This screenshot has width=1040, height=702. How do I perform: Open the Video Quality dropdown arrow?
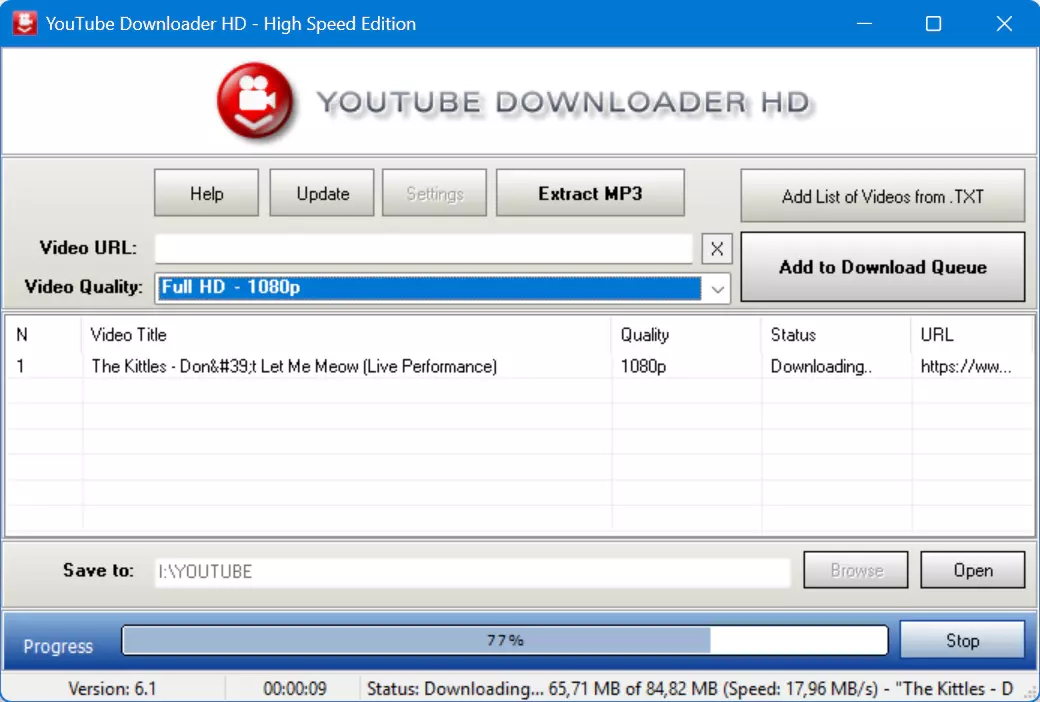pyautogui.click(x=717, y=289)
